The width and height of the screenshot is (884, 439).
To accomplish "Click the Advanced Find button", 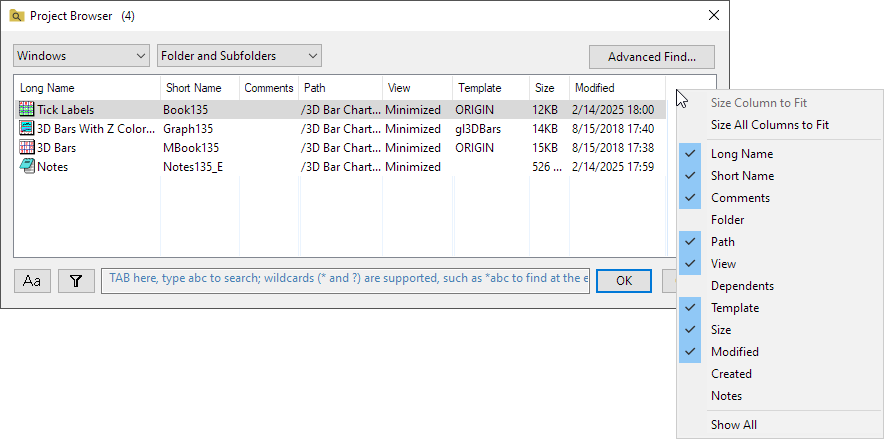I will (x=653, y=57).
